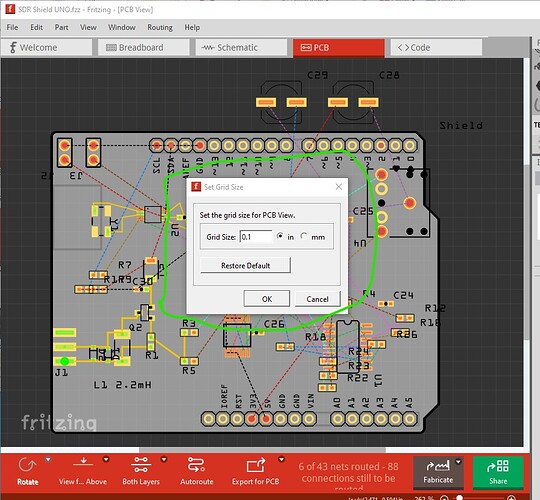
Task: Click the R5 resistor label
Action: (189, 371)
